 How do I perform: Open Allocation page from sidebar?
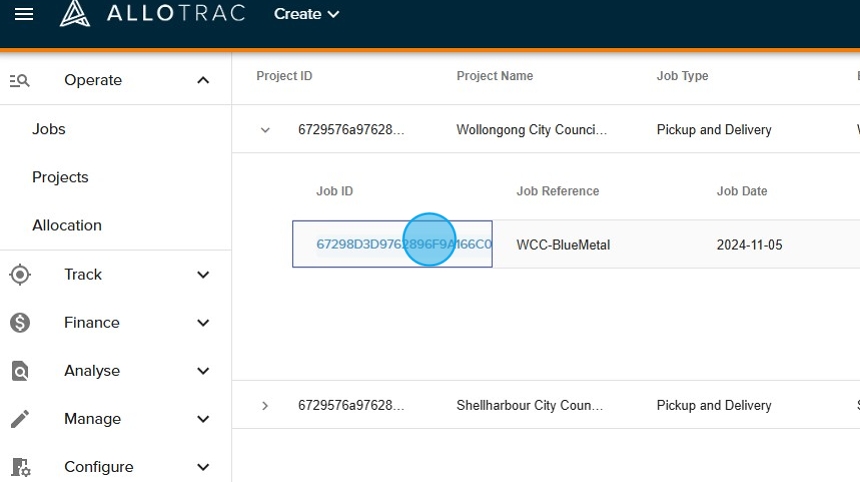[x=67, y=225]
